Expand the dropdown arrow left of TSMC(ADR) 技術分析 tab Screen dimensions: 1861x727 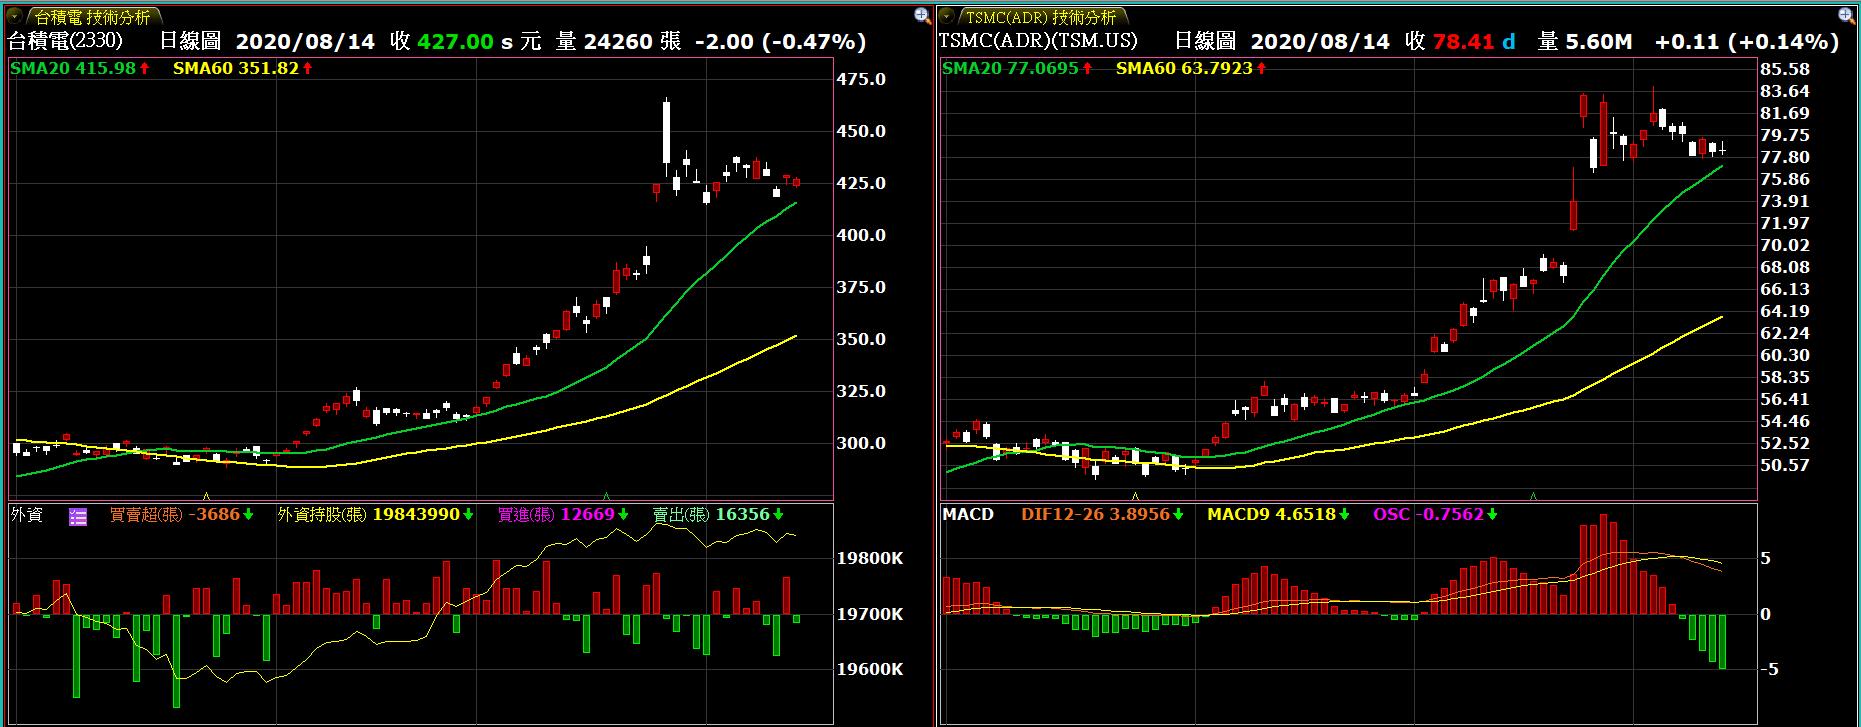(947, 16)
